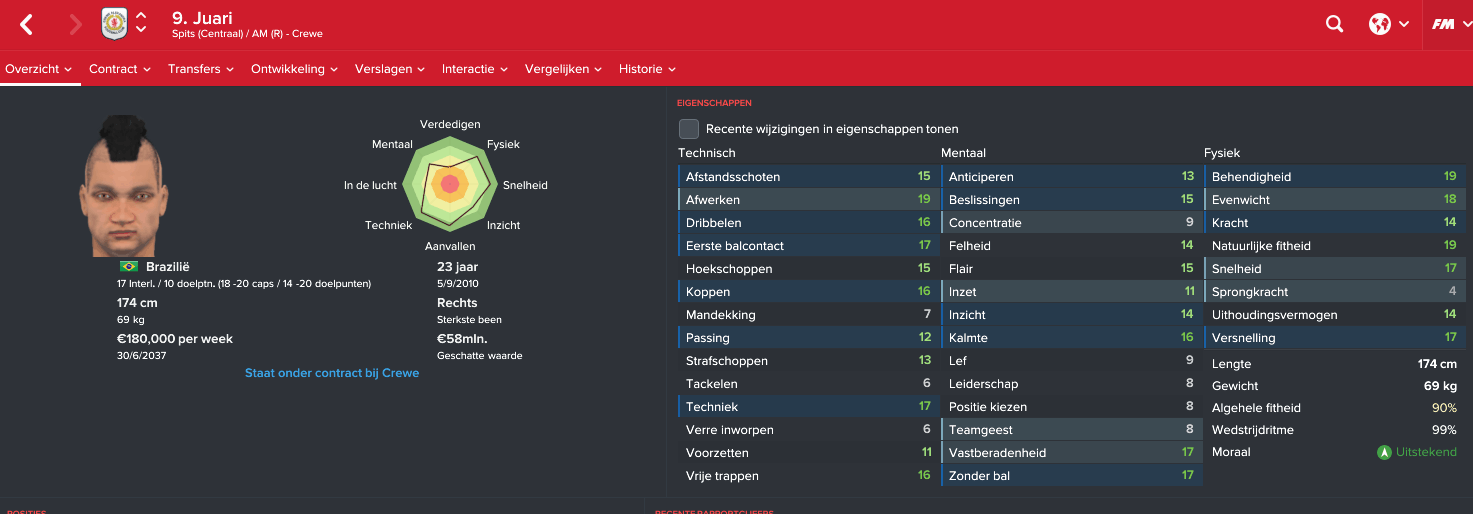Click the attribute radar chart

tap(449, 183)
